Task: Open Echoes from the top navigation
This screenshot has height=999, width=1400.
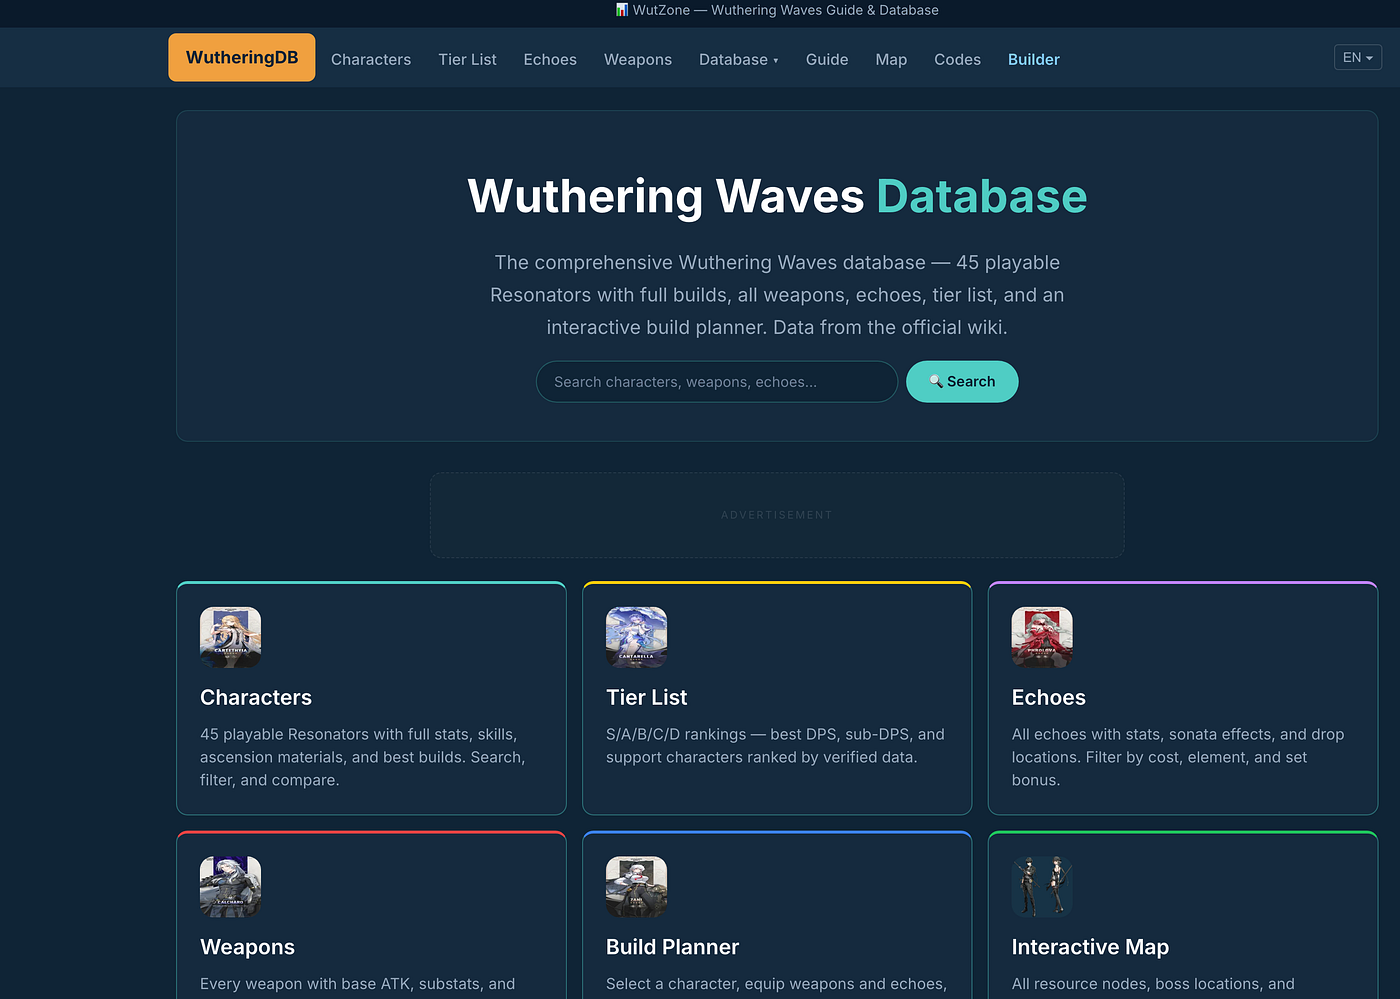Action: (x=550, y=59)
